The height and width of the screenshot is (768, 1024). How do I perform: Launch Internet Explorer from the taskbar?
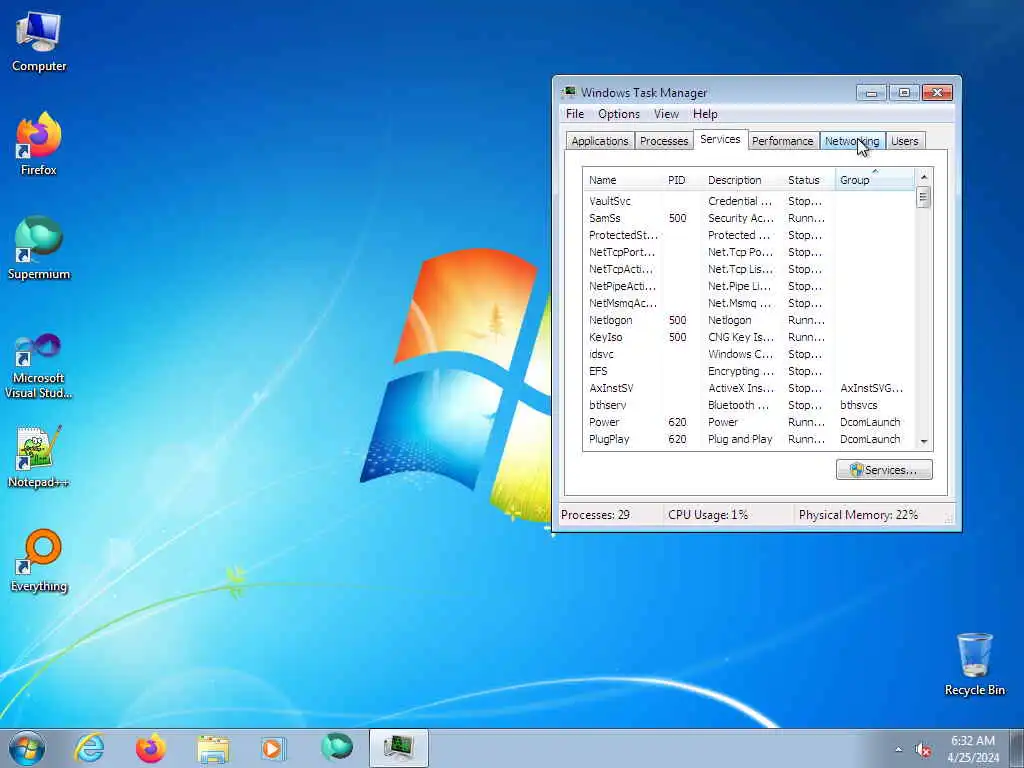pos(89,748)
